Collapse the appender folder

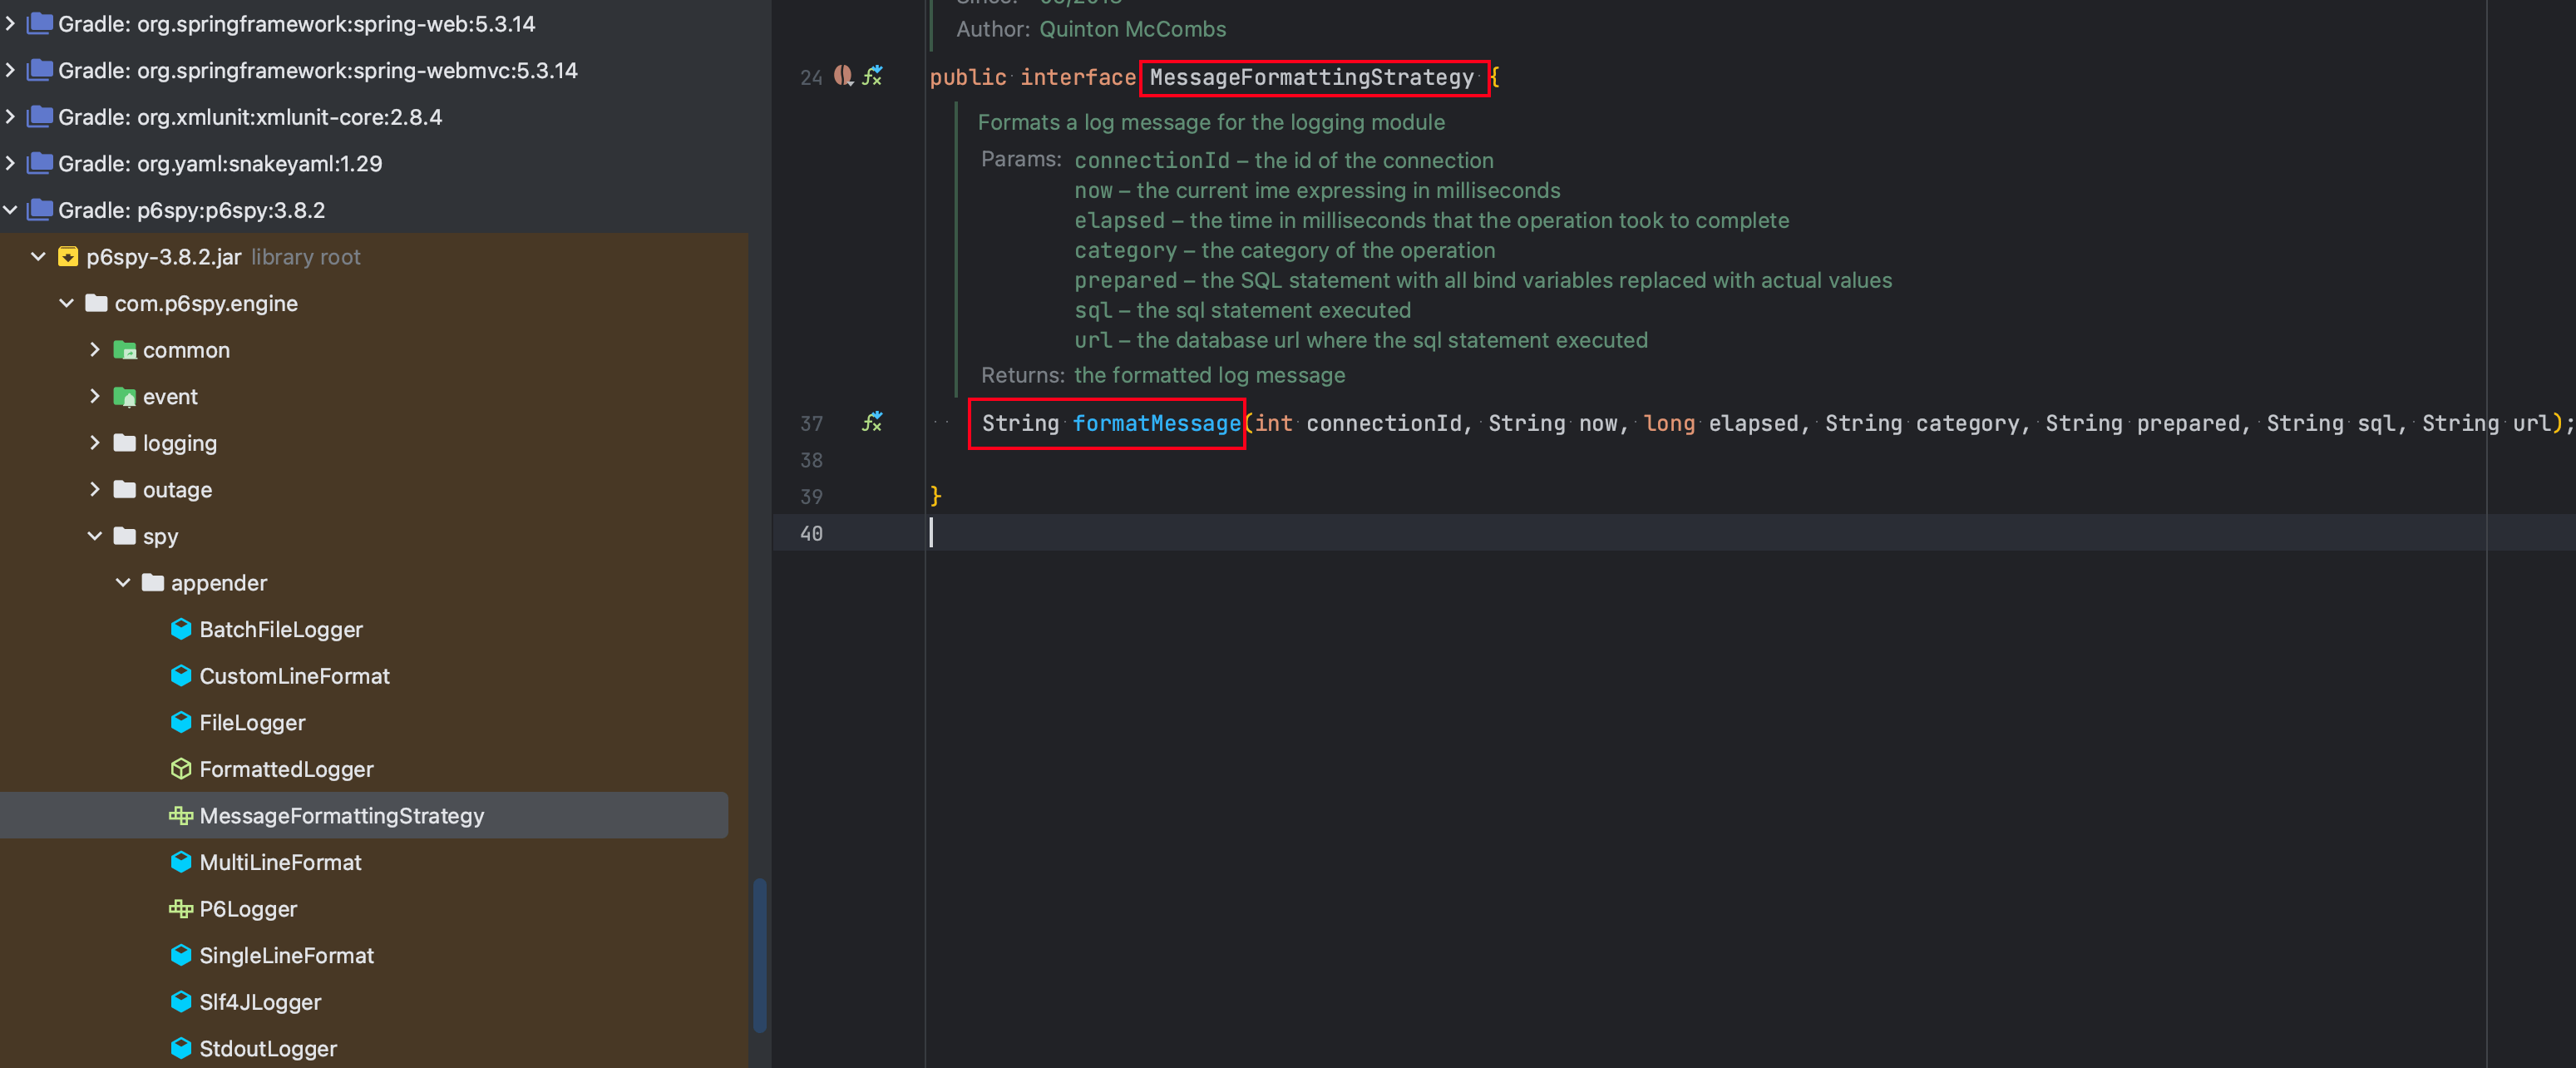coord(123,582)
